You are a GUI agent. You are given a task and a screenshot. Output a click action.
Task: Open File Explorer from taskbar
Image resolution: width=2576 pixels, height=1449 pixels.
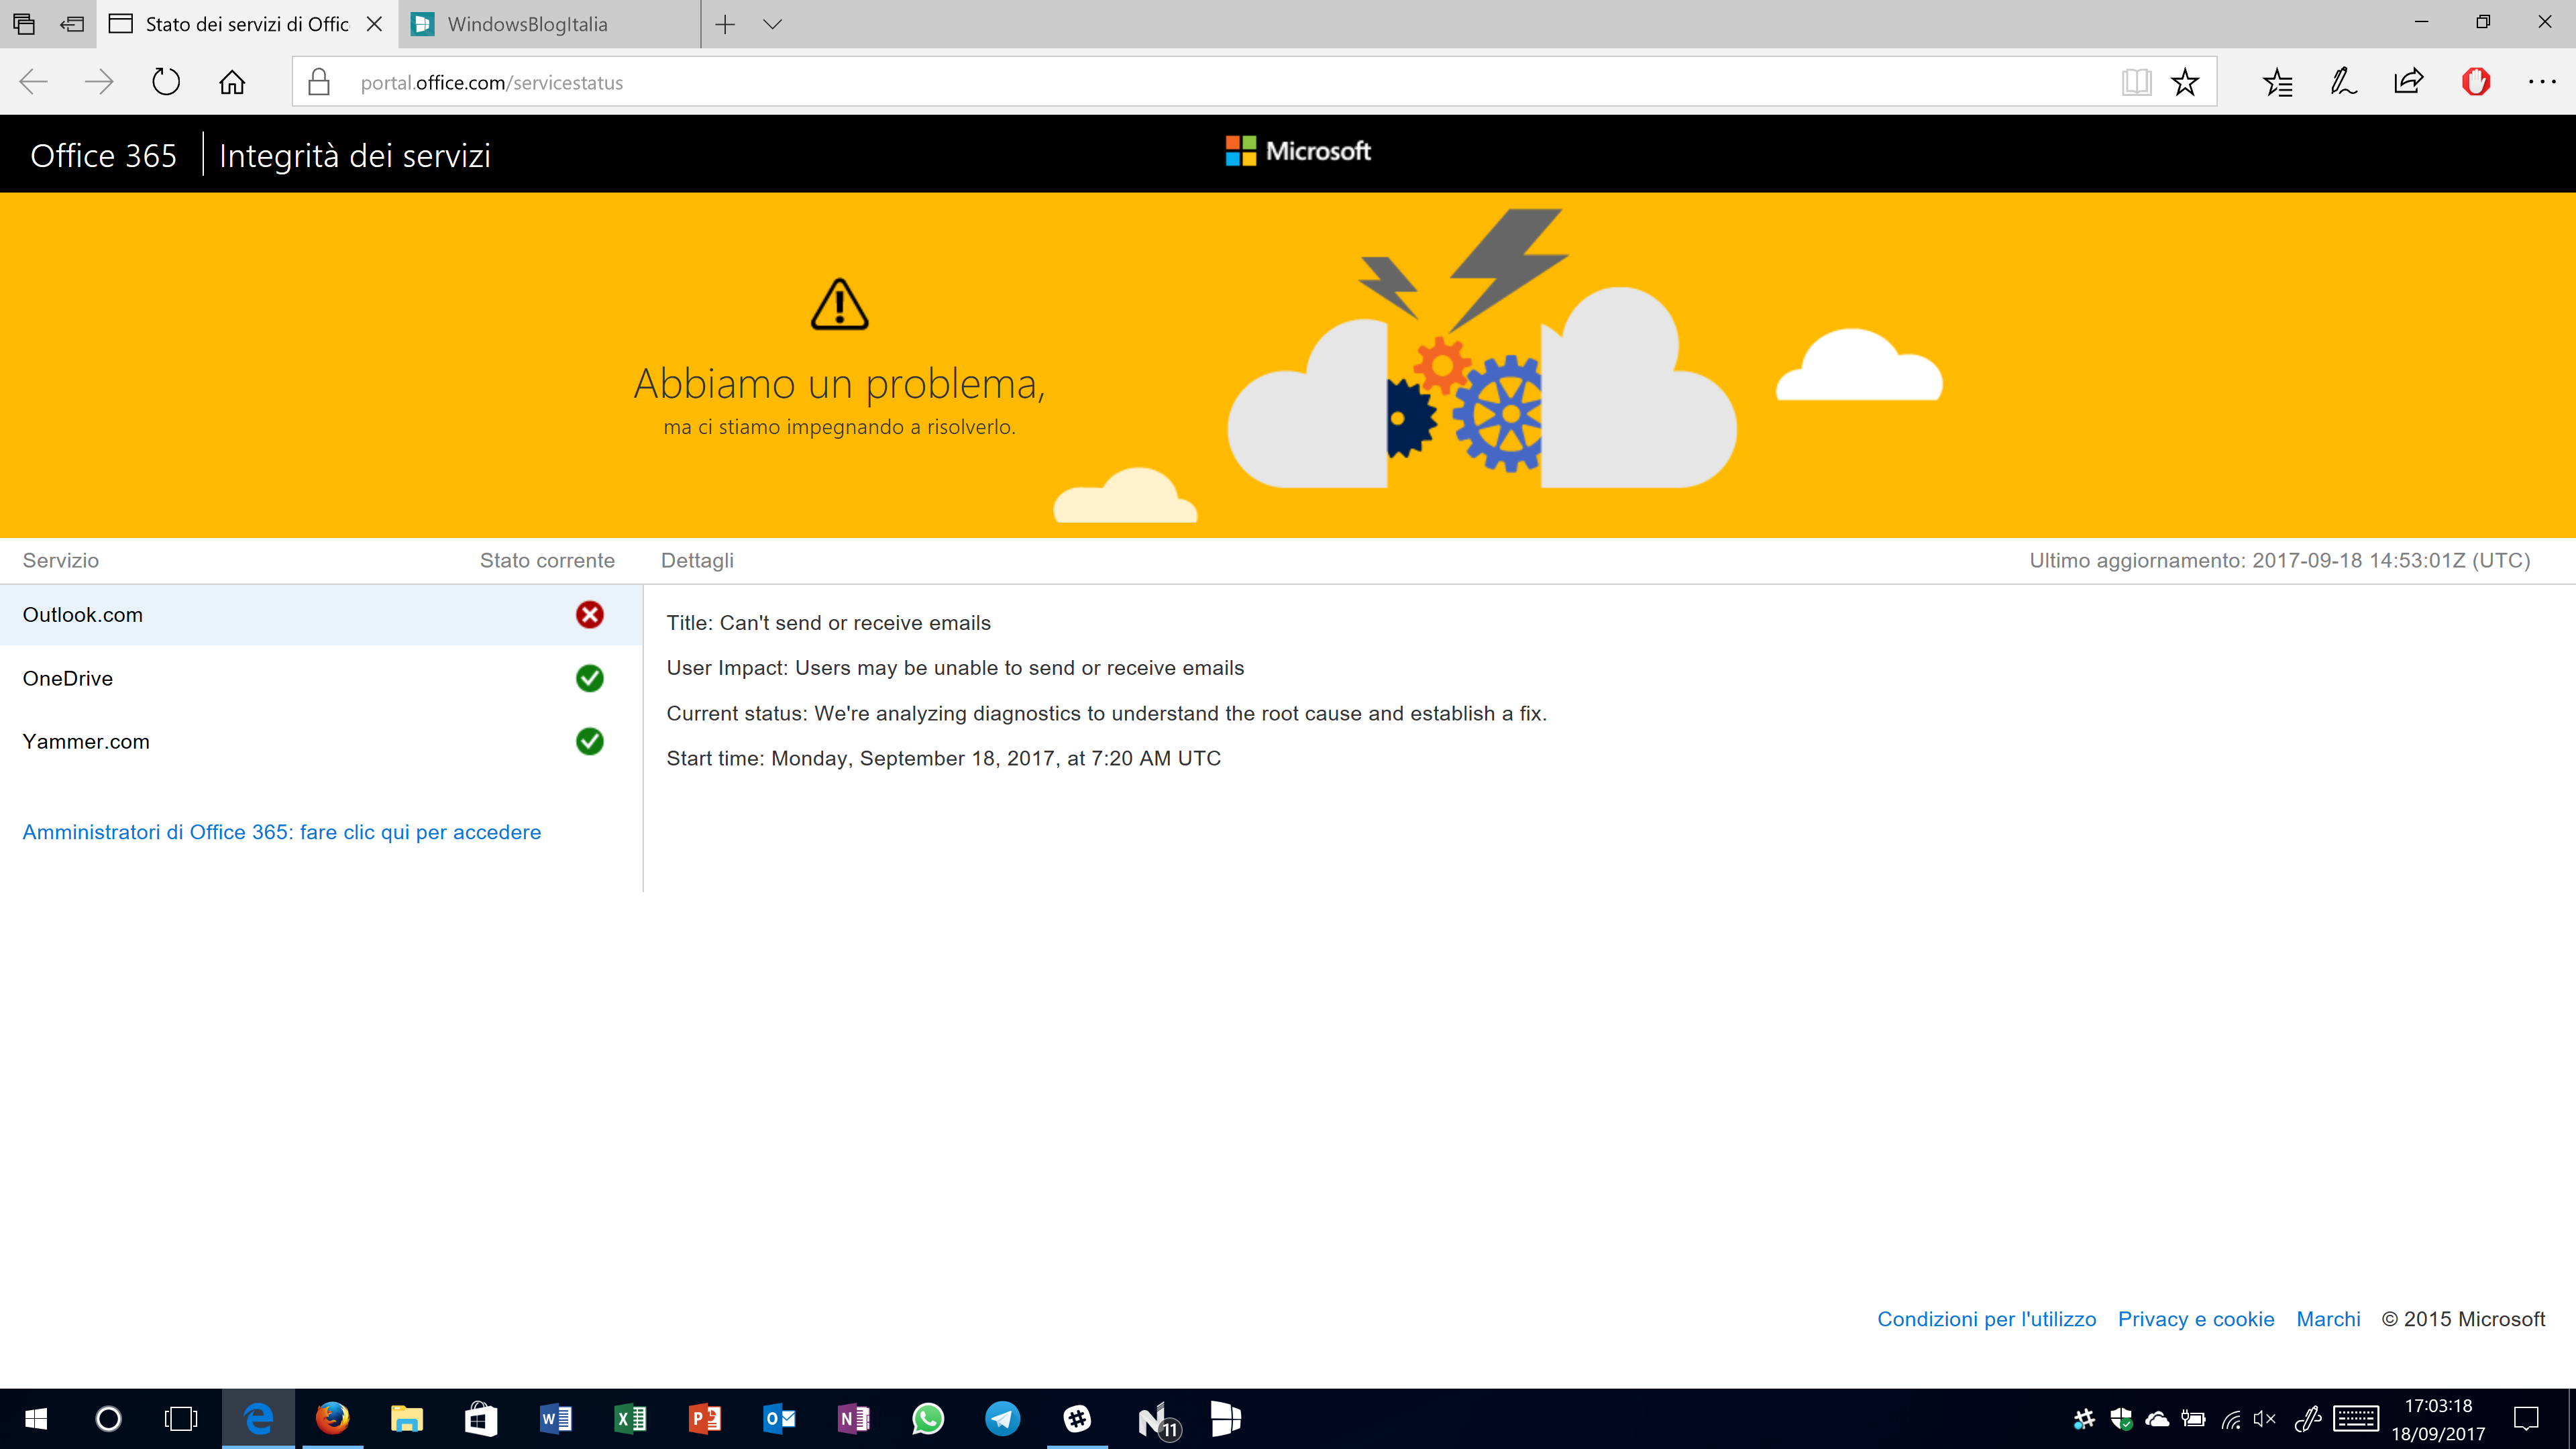point(407,1419)
